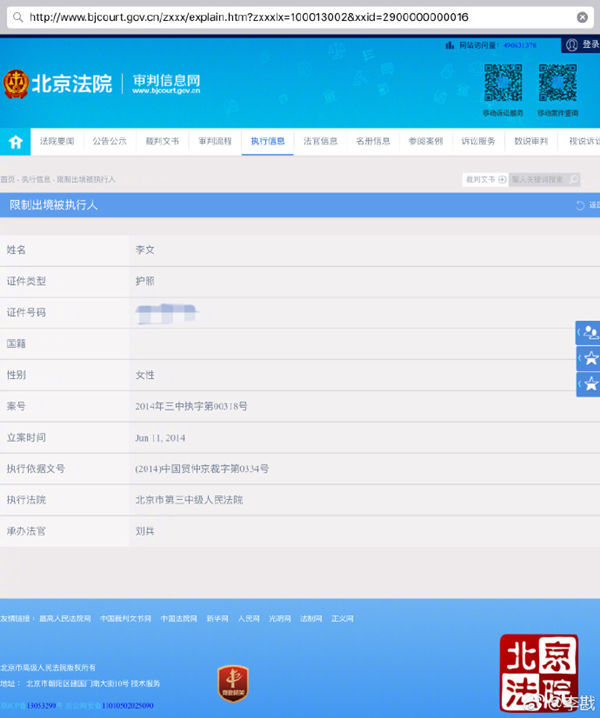
Task: Open the 人民网 footer link
Action: 249,619
